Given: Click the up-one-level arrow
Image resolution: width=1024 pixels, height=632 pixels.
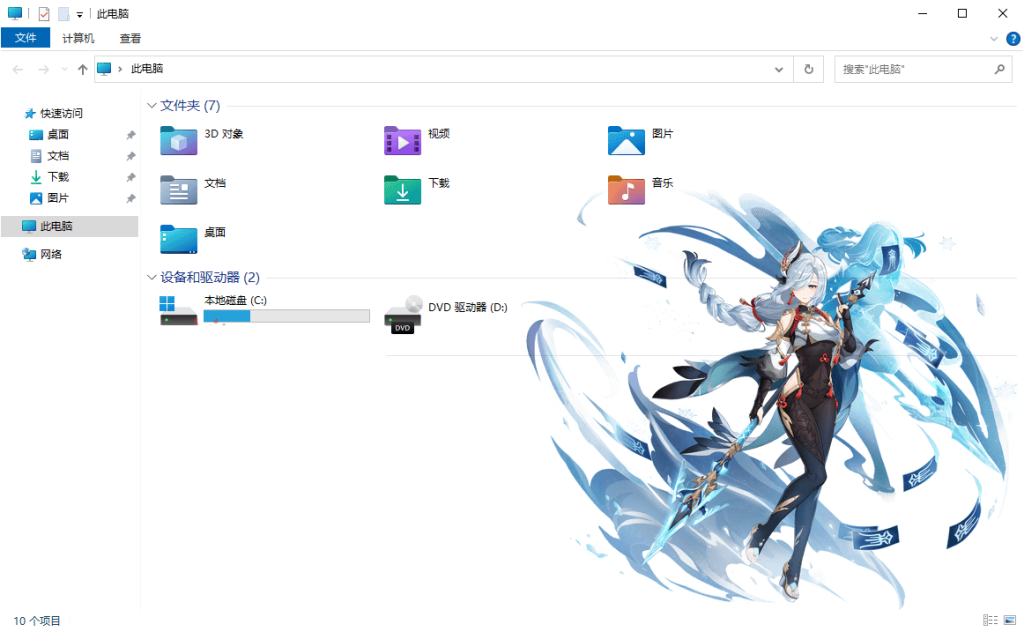Looking at the screenshot, I should point(82,69).
